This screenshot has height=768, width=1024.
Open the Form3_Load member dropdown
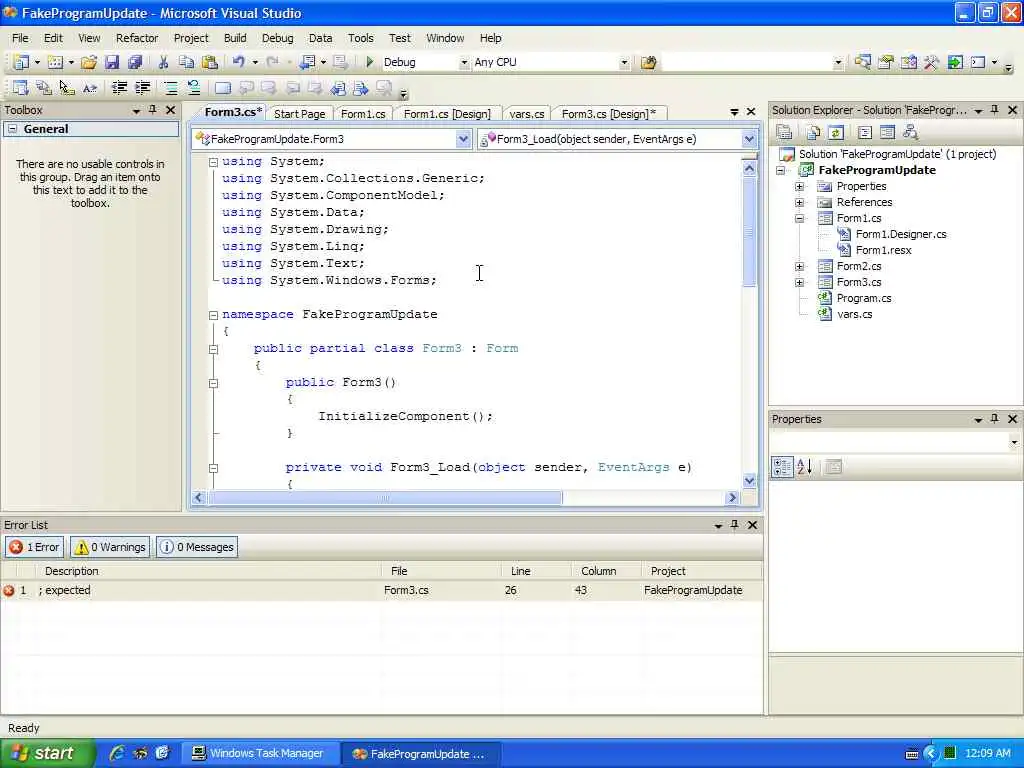pyautogui.click(x=749, y=139)
